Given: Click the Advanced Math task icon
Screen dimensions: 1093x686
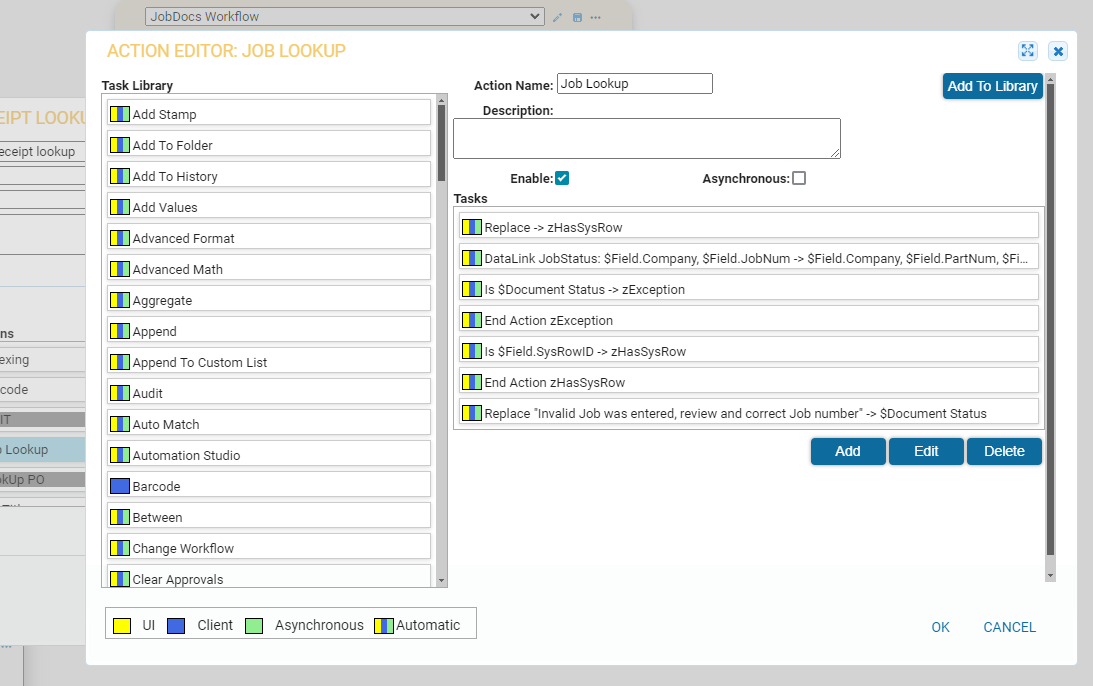Looking at the screenshot, I should tap(120, 269).
